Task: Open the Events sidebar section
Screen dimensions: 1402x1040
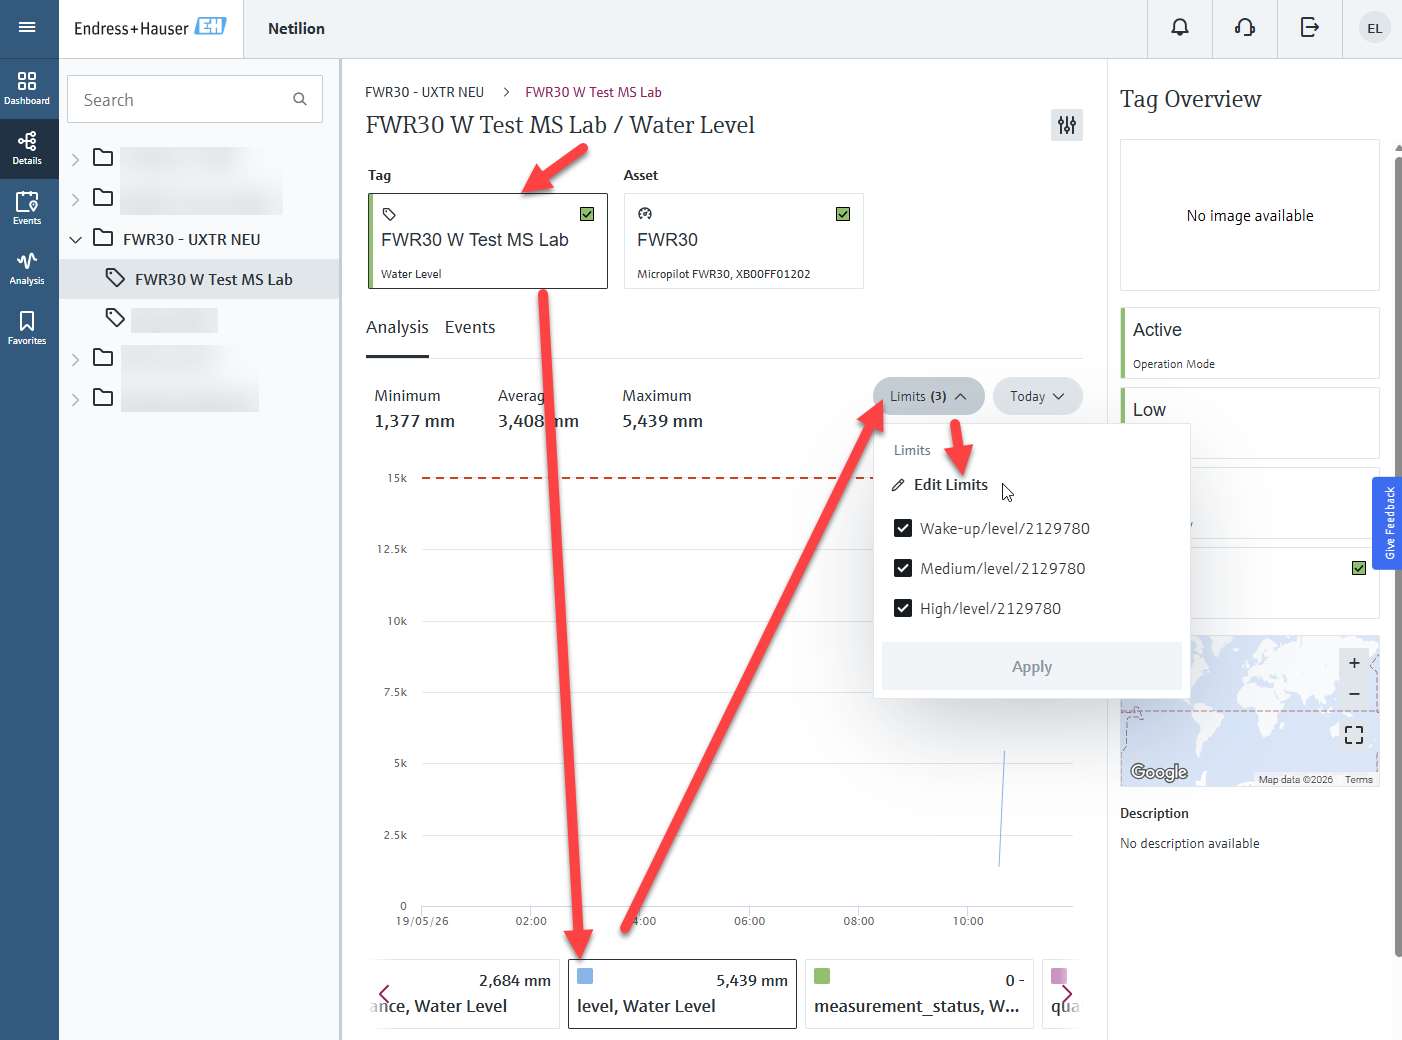Action: (27, 208)
